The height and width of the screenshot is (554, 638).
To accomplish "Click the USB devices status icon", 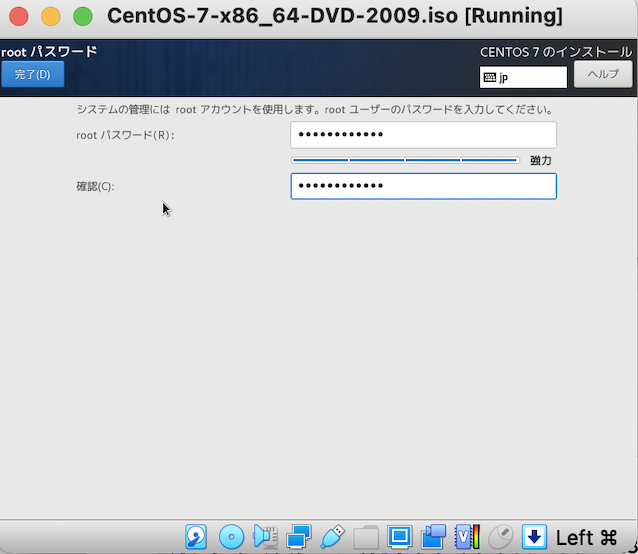I will coord(332,537).
